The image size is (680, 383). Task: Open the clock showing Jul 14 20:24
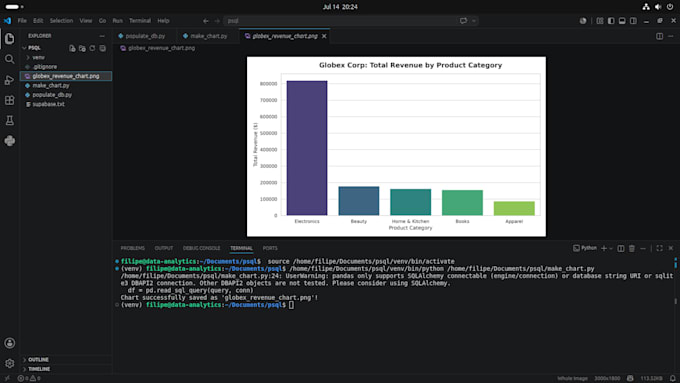pyautogui.click(x=340, y=7)
